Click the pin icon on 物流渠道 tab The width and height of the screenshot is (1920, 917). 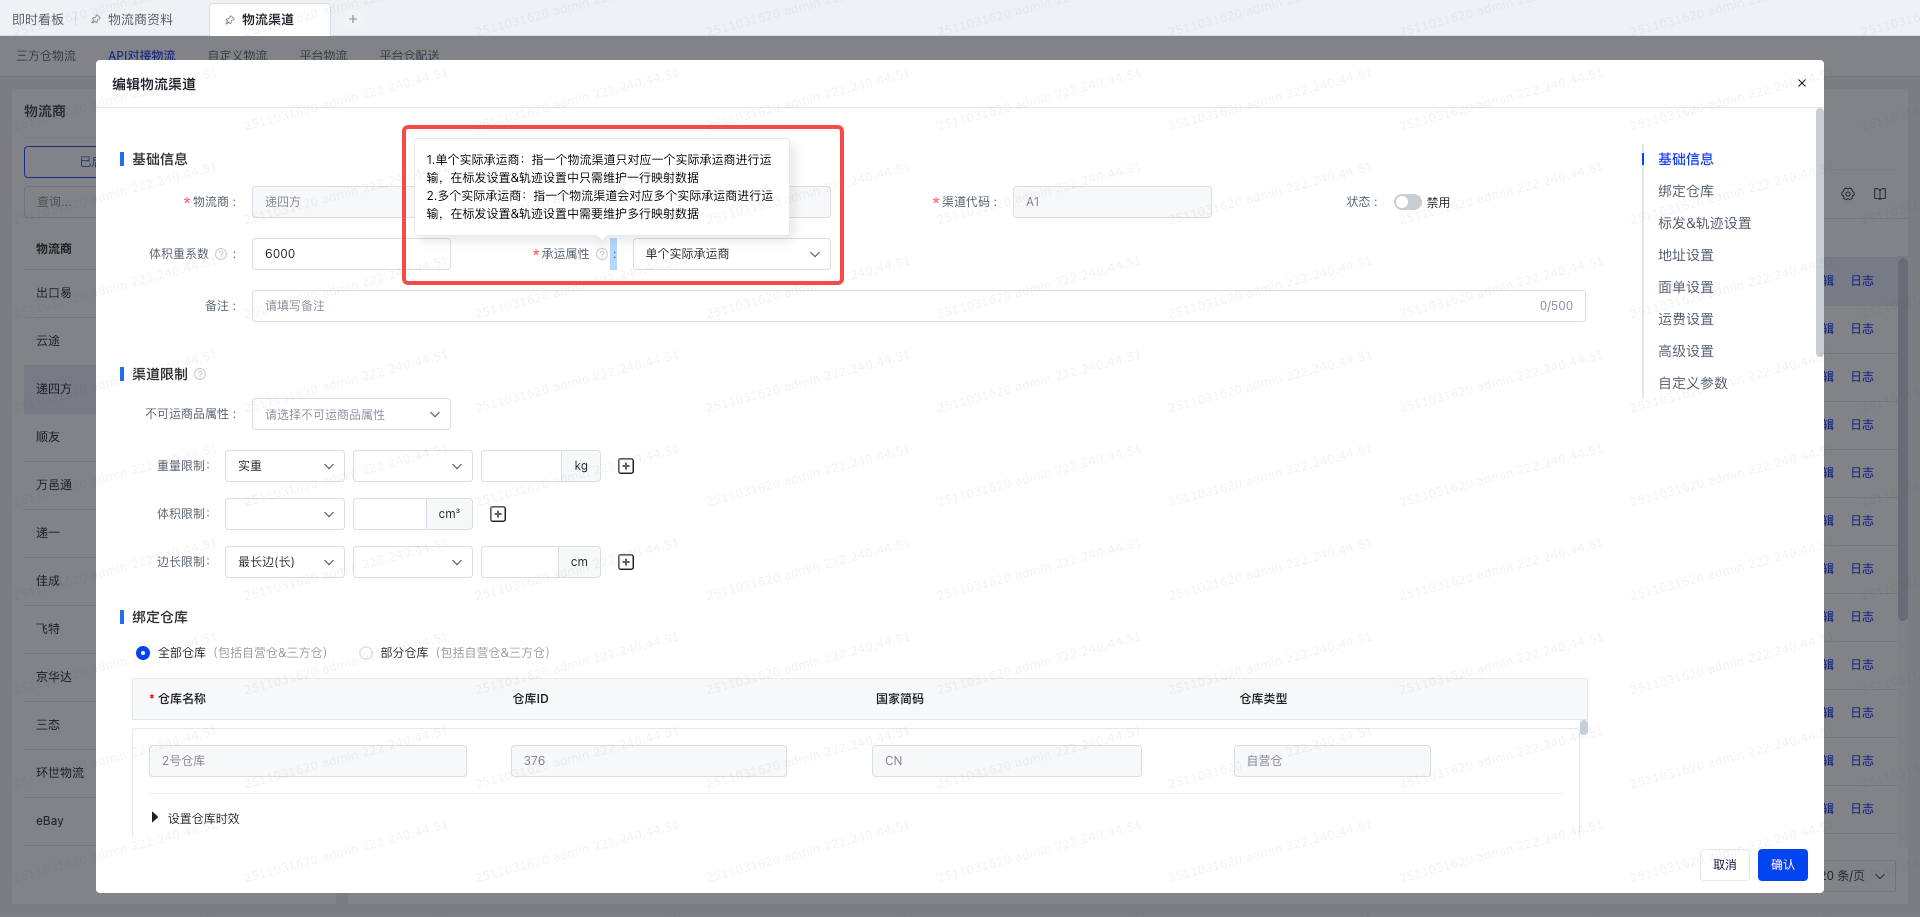(230, 20)
